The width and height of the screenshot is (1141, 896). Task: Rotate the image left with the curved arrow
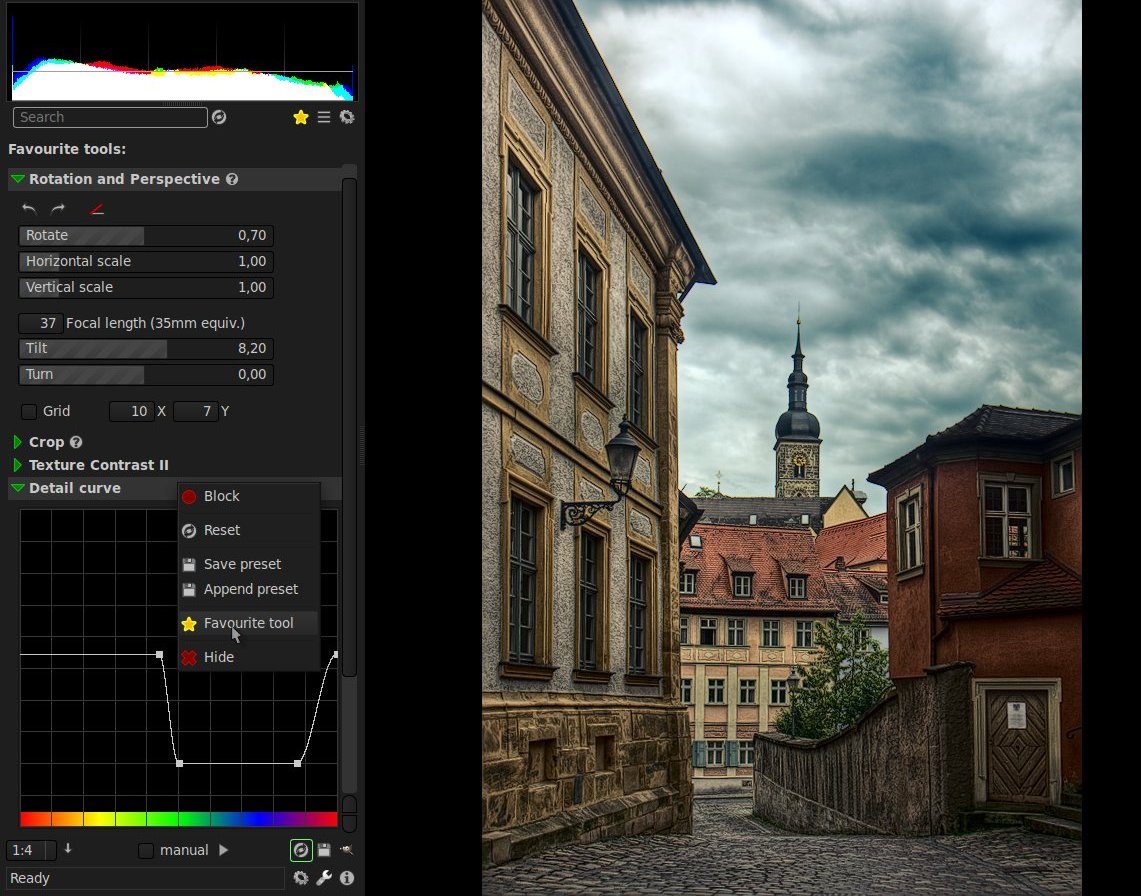point(29,210)
